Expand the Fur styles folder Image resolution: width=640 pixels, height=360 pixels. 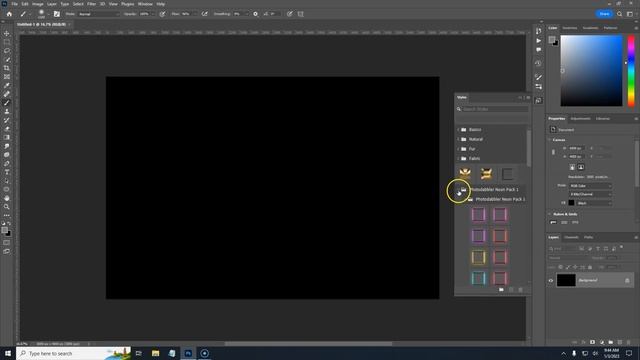458,149
